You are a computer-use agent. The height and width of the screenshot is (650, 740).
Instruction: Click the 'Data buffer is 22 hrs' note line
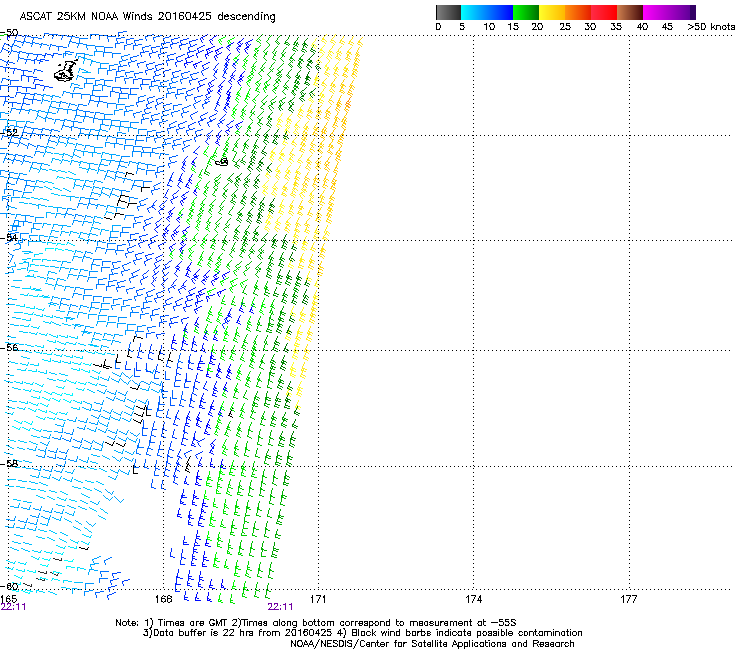[362, 633]
